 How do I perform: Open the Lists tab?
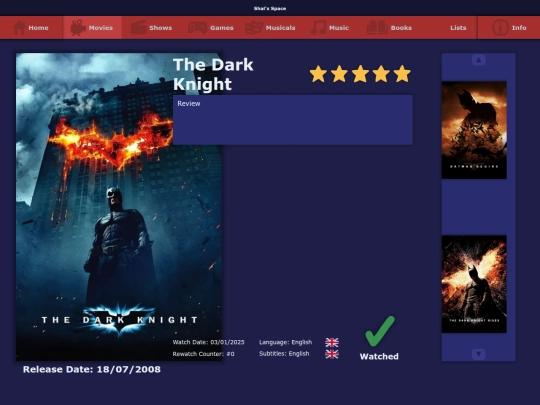point(458,28)
